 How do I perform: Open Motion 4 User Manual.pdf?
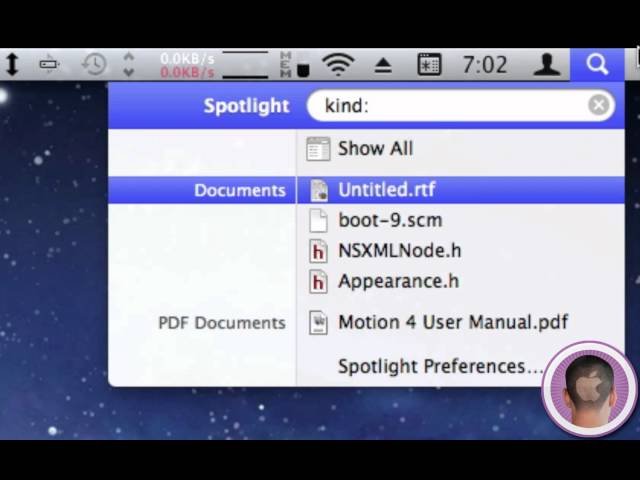click(452, 323)
